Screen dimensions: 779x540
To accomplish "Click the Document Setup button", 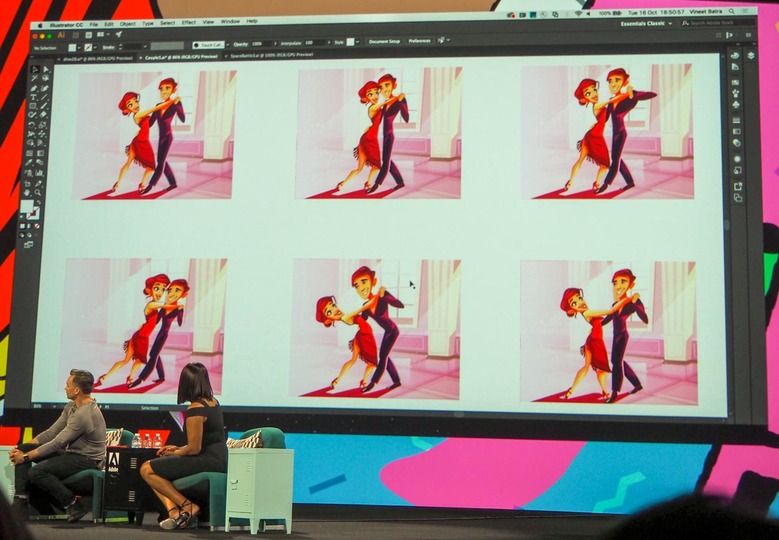I will [385, 42].
